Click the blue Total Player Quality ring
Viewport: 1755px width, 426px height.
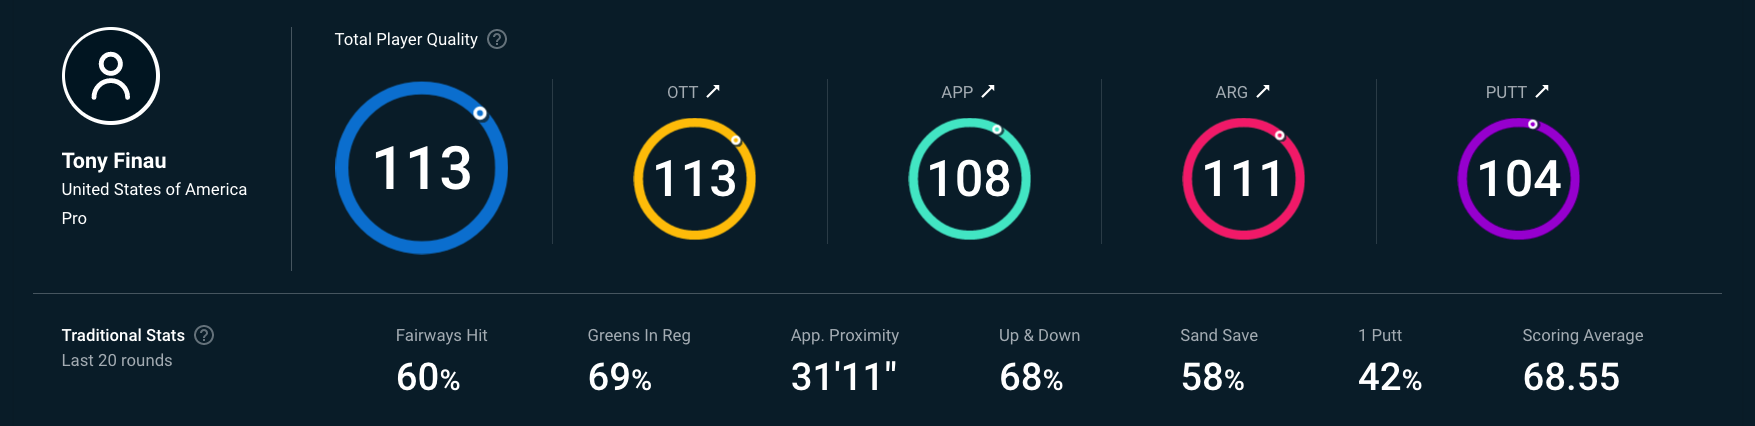[x=421, y=168]
